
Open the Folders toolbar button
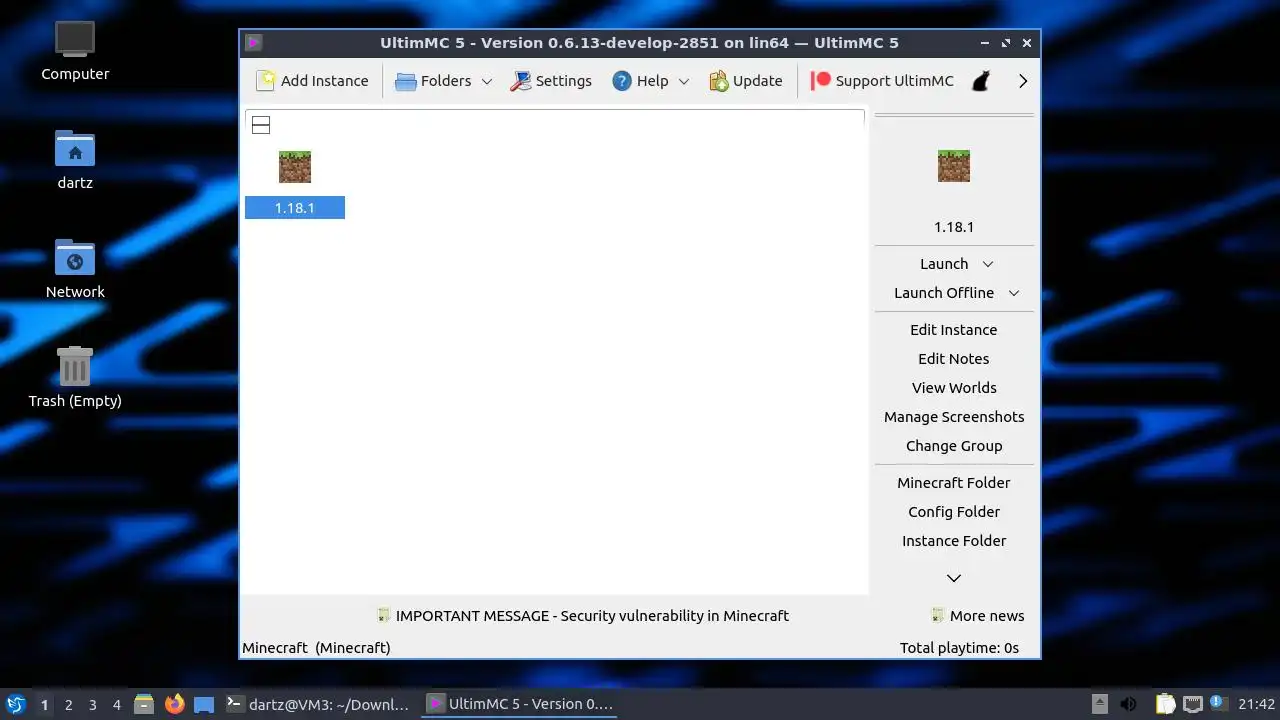pyautogui.click(x=433, y=81)
